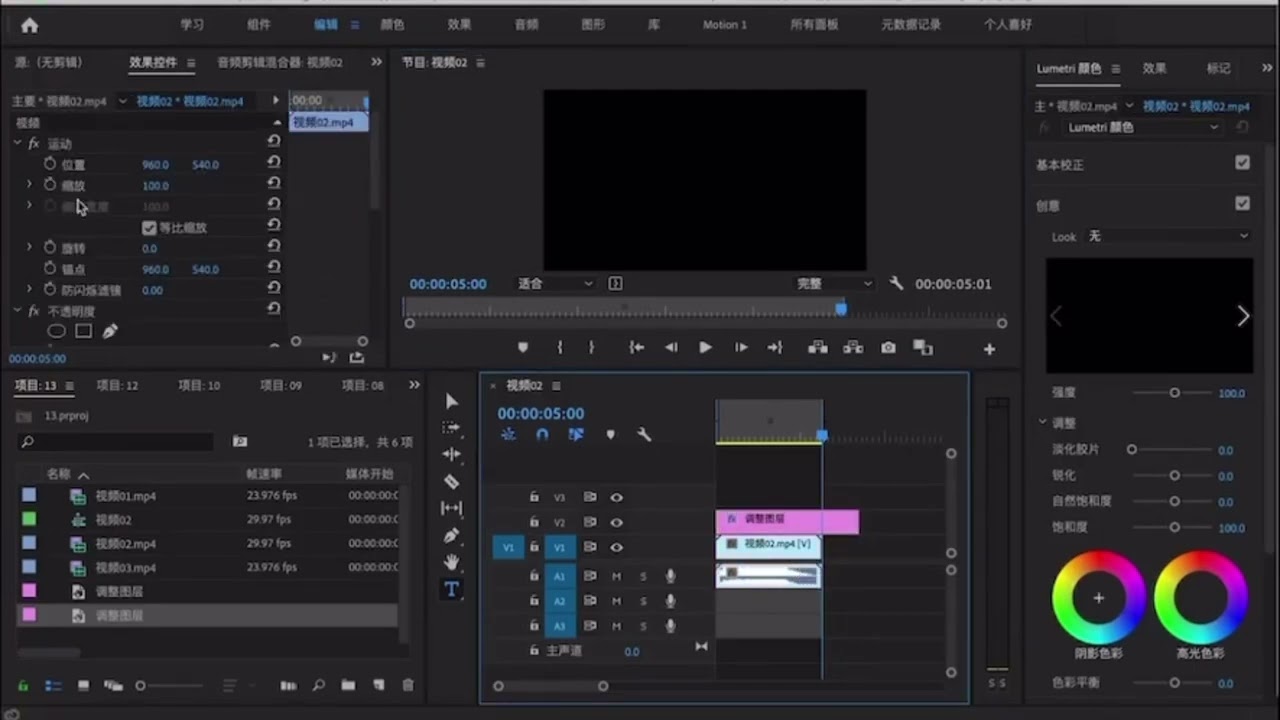Screen dimensions: 1280x720
Task: Step forward one frame
Action: (x=740, y=347)
